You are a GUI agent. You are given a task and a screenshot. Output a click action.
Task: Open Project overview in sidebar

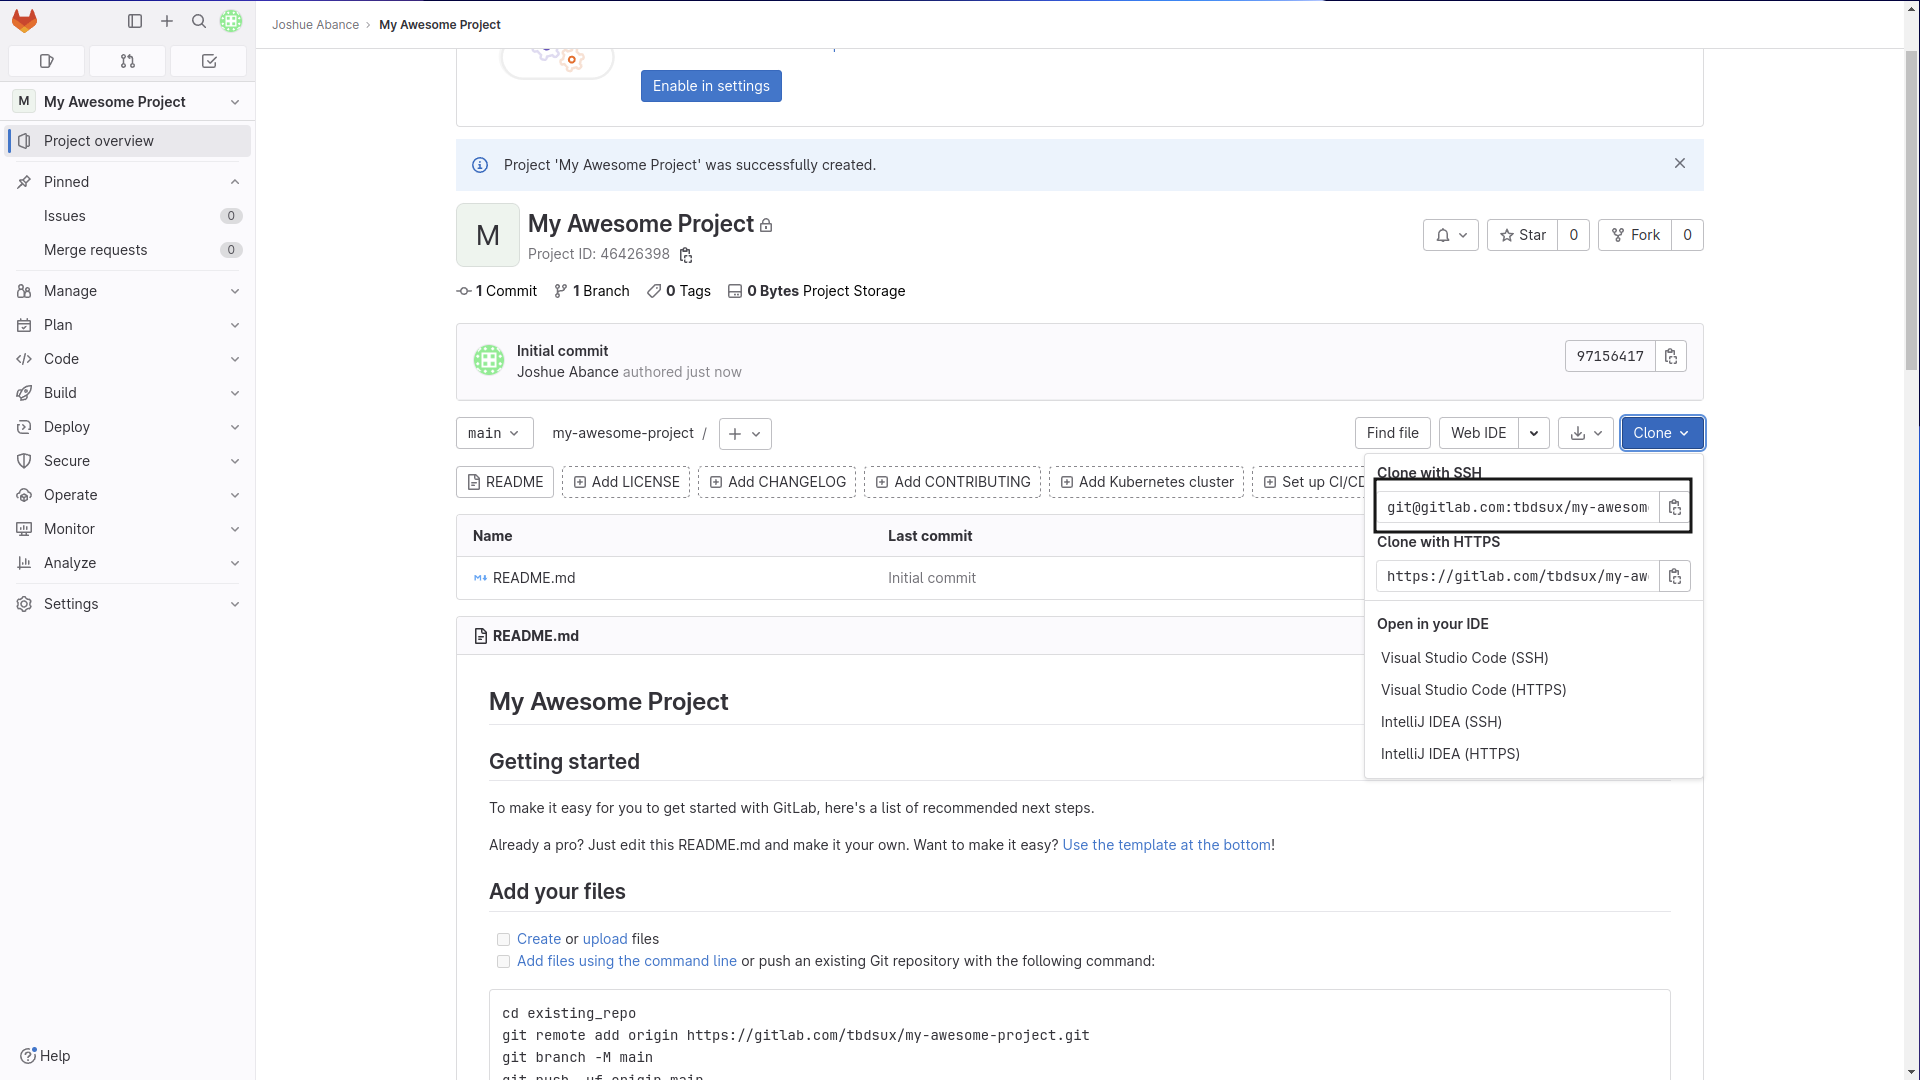tap(128, 141)
